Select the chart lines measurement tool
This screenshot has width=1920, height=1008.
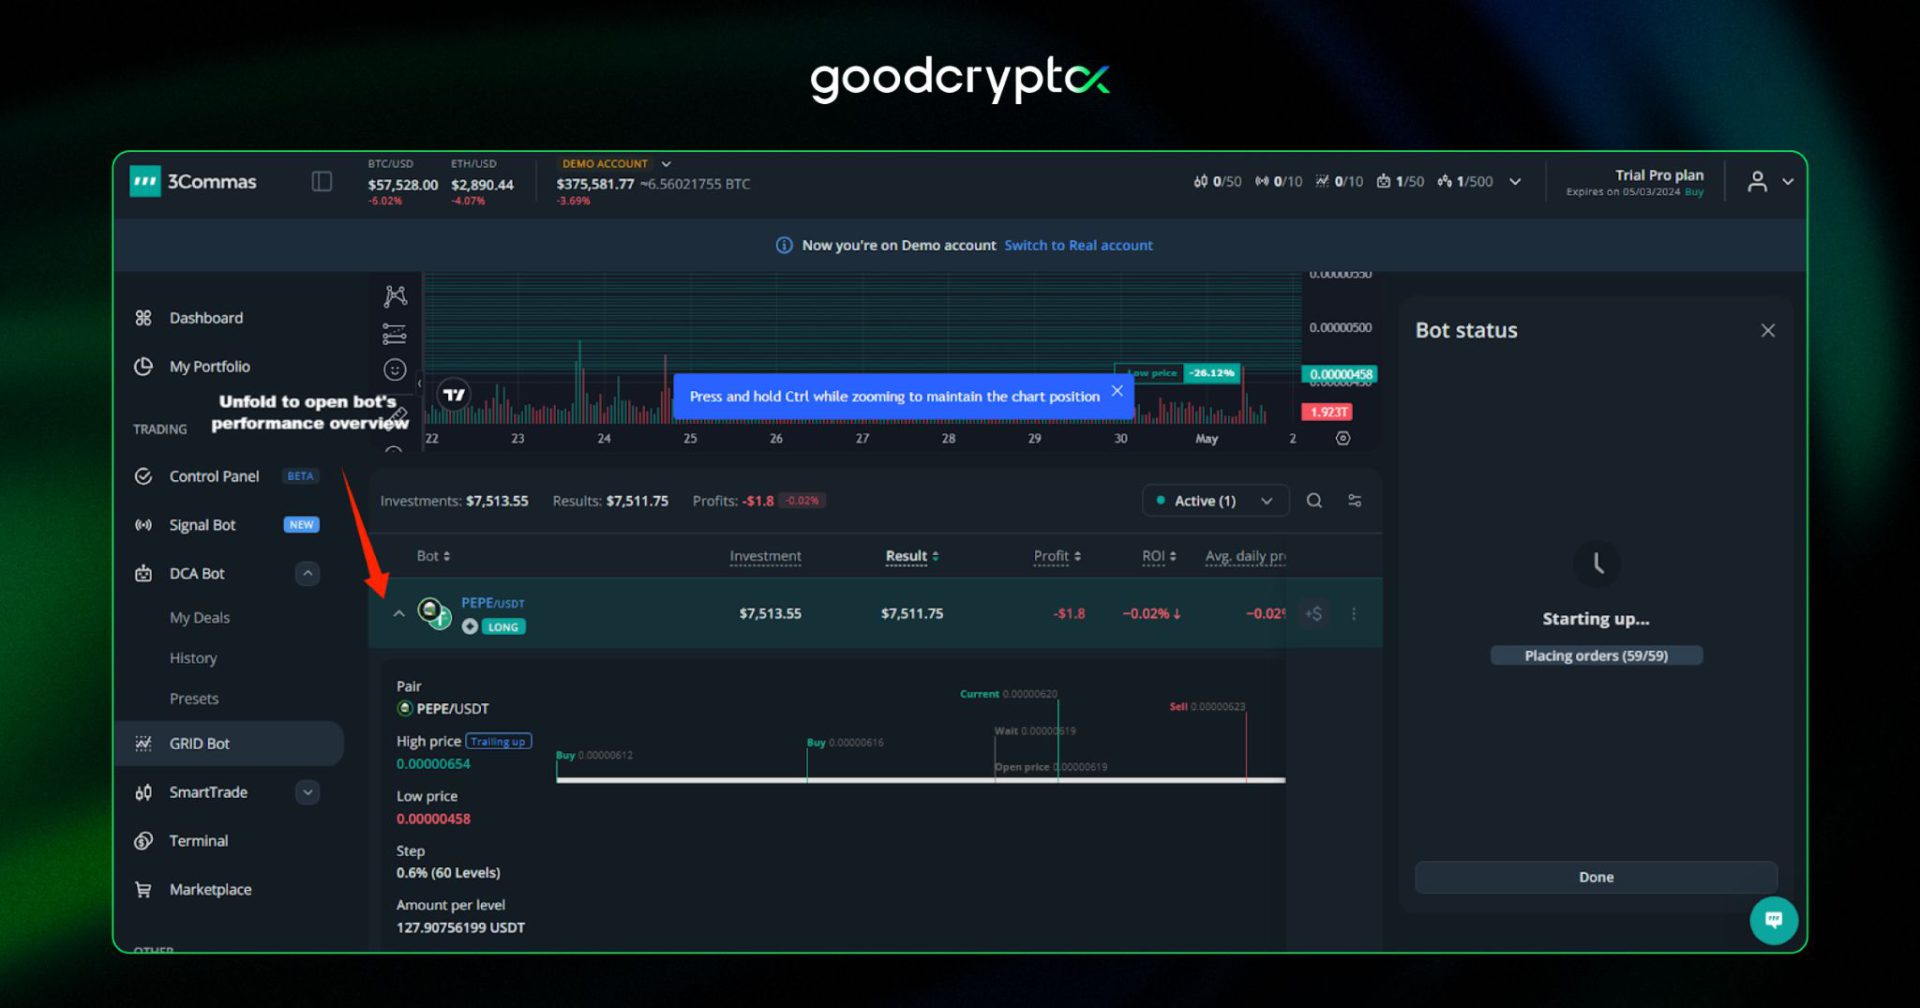pyautogui.click(x=395, y=334)
